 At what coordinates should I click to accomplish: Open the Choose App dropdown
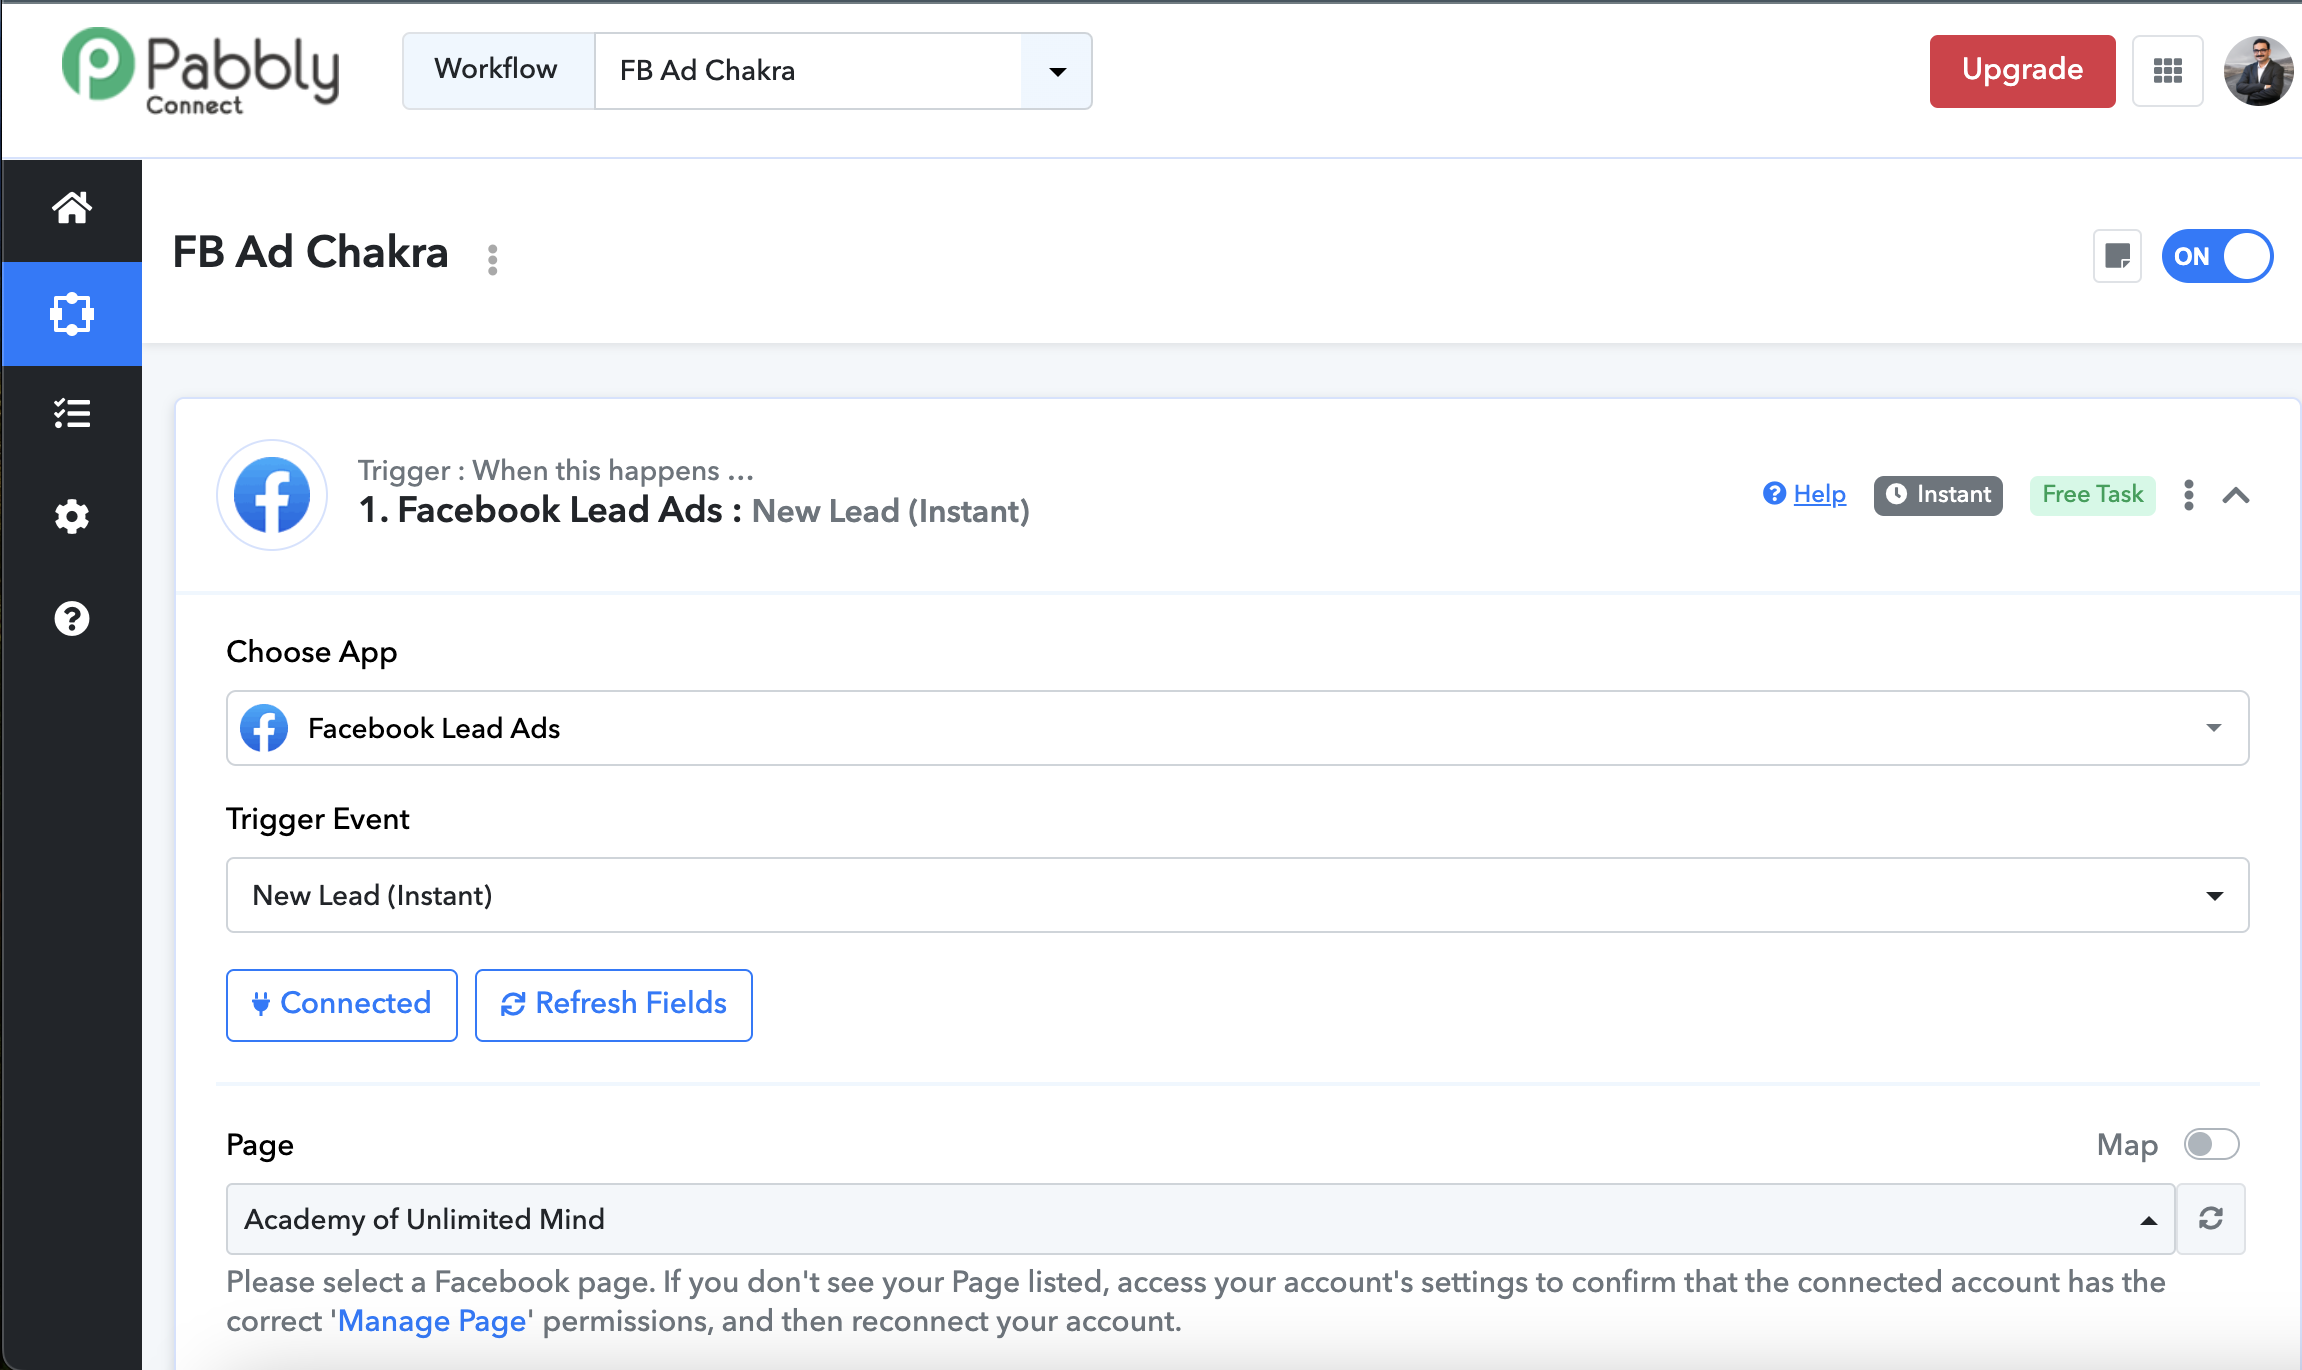pos(1237,728)
